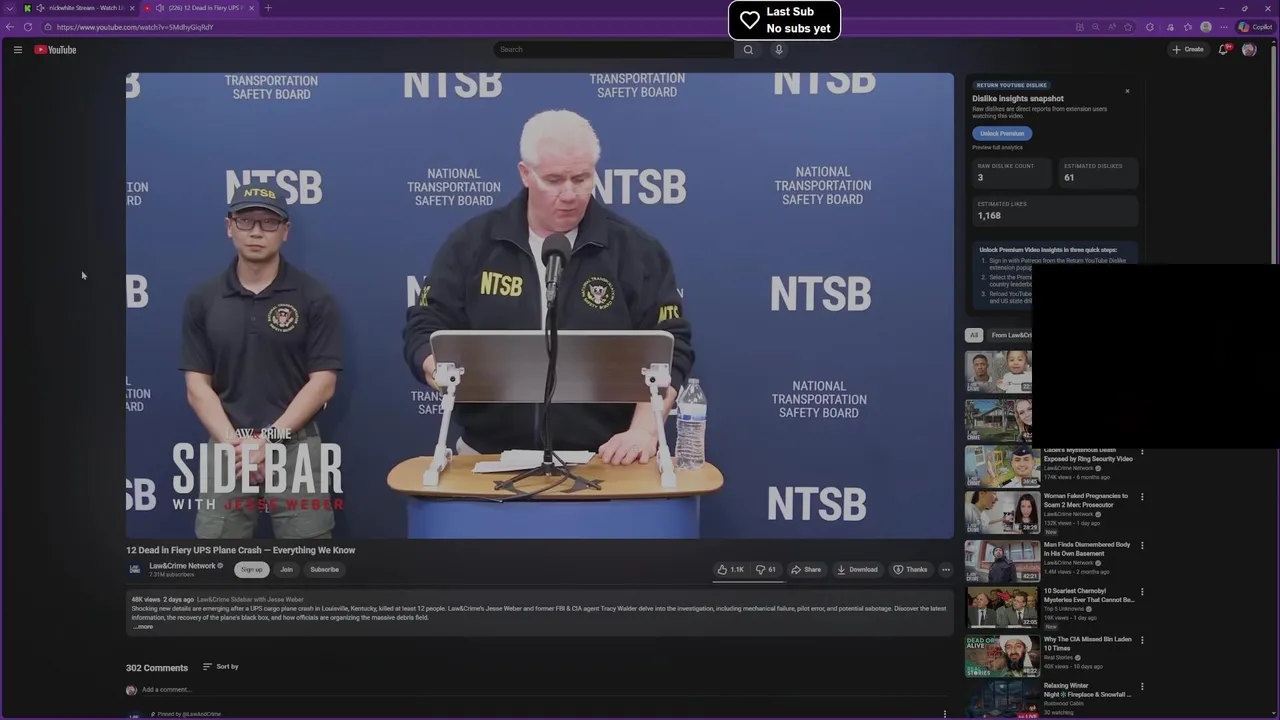
Task: Open options for Woman Faked Pregnancies video
Action: coord(1142,497)
